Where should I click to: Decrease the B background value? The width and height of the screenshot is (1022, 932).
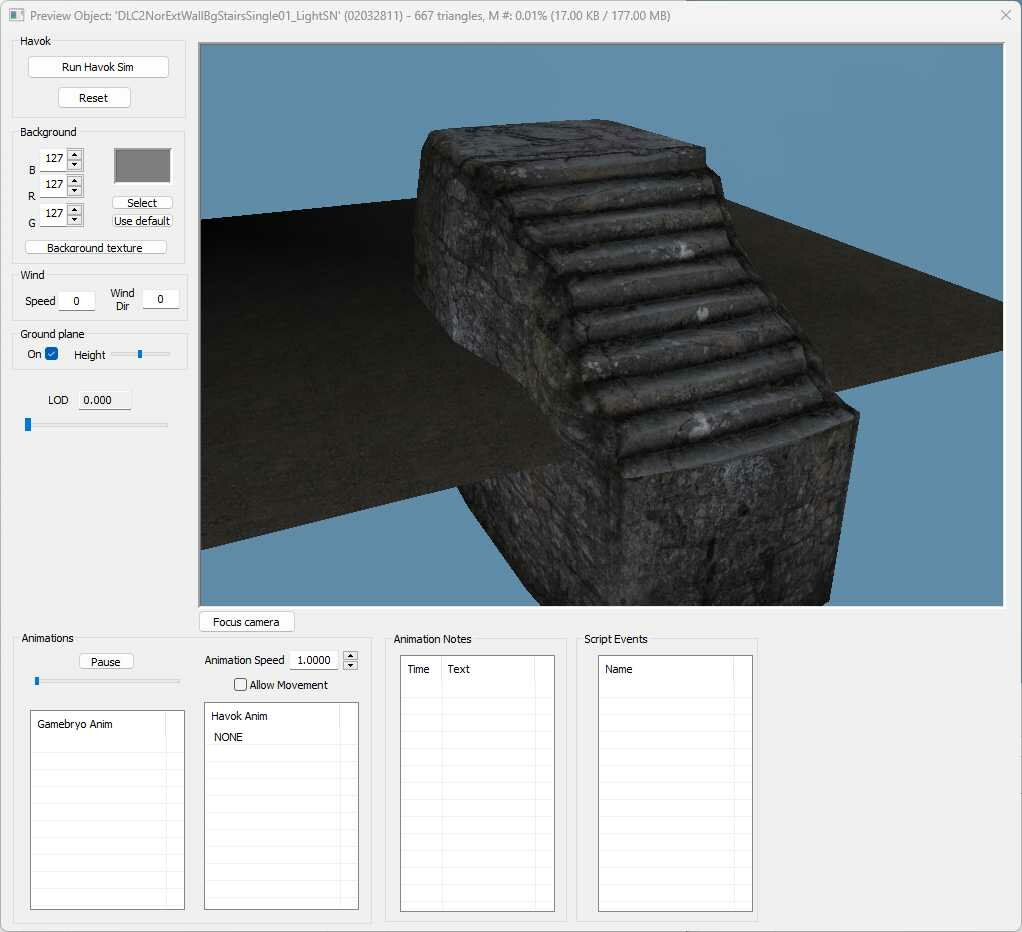click(75, 164)
